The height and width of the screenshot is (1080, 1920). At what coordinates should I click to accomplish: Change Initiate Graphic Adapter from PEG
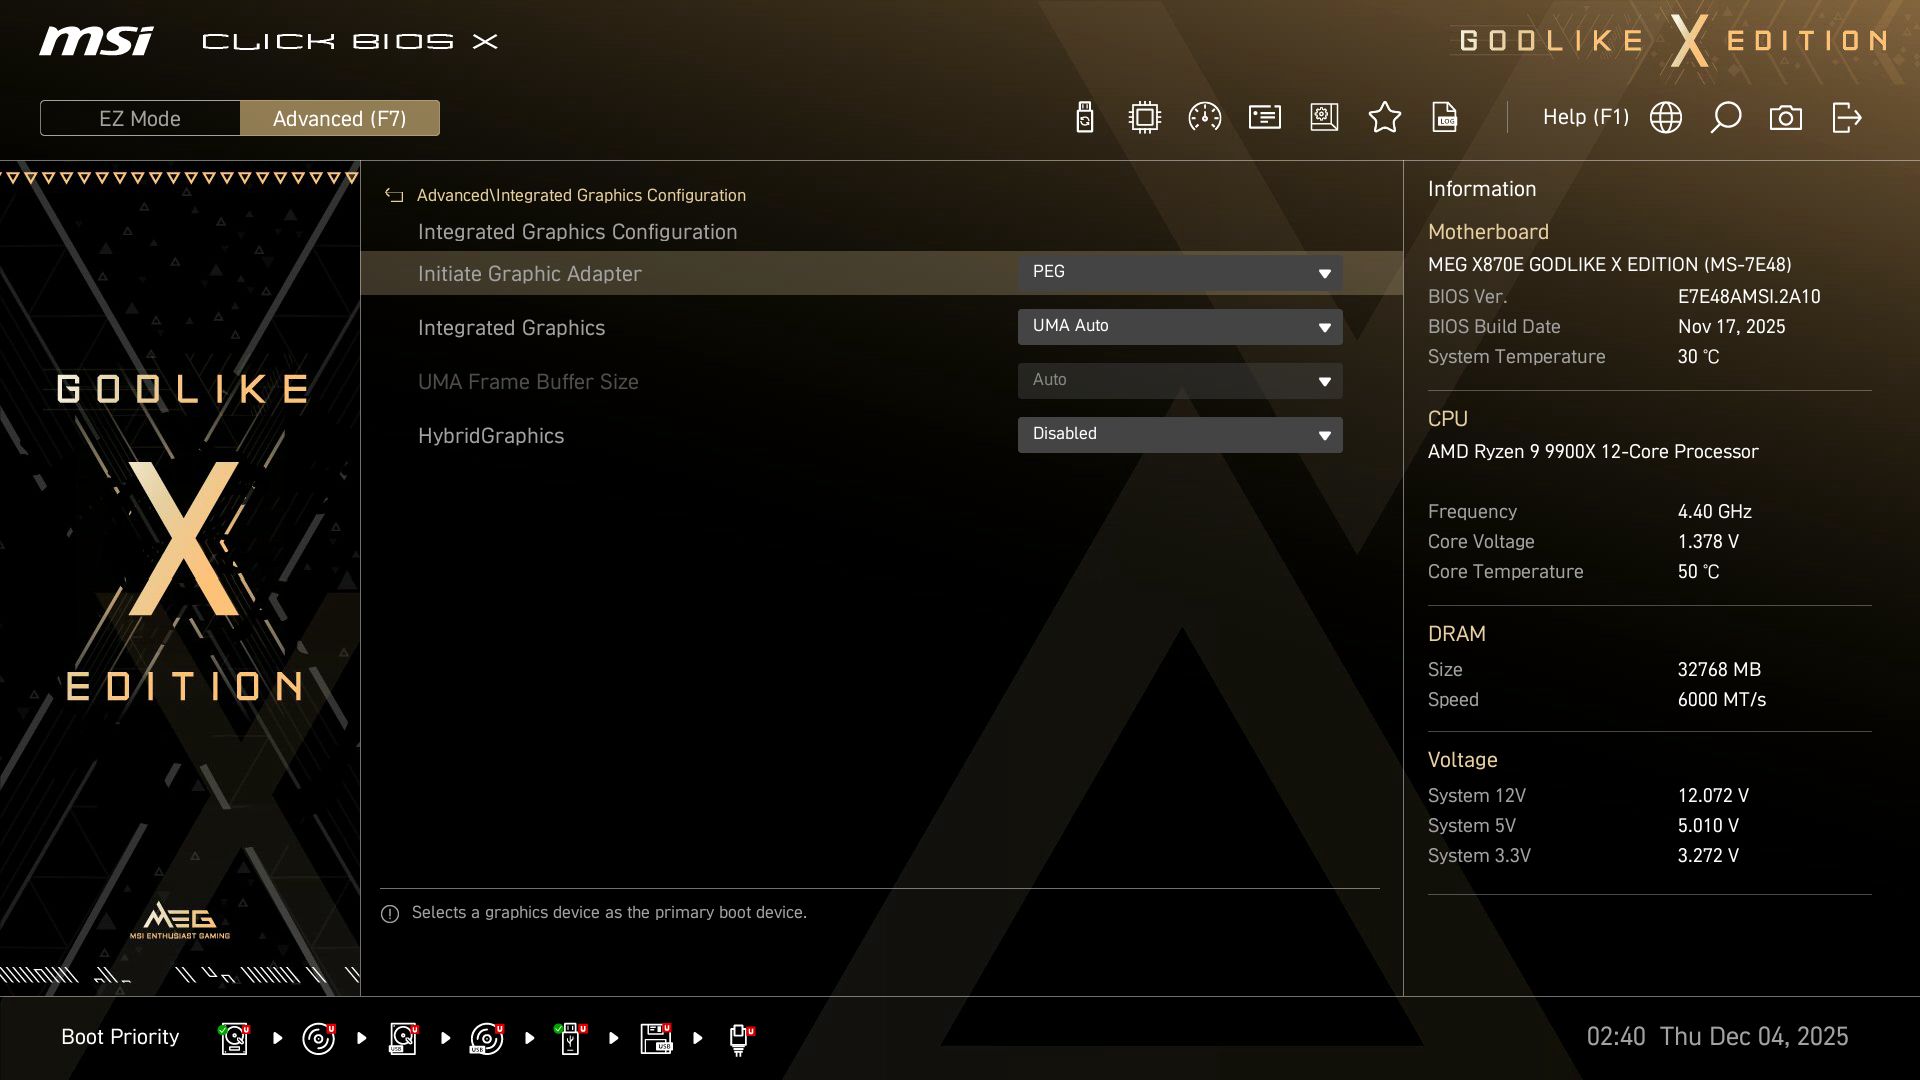(1180, 272)
